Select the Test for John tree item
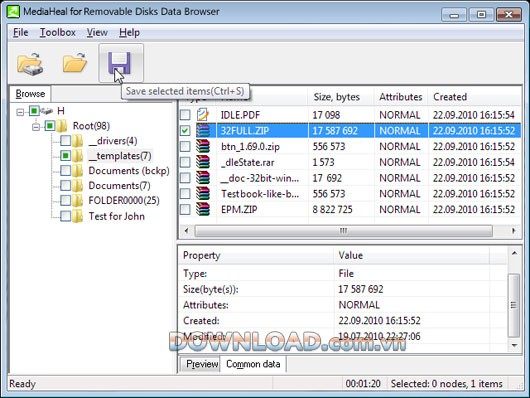 [x=117, y=216]
